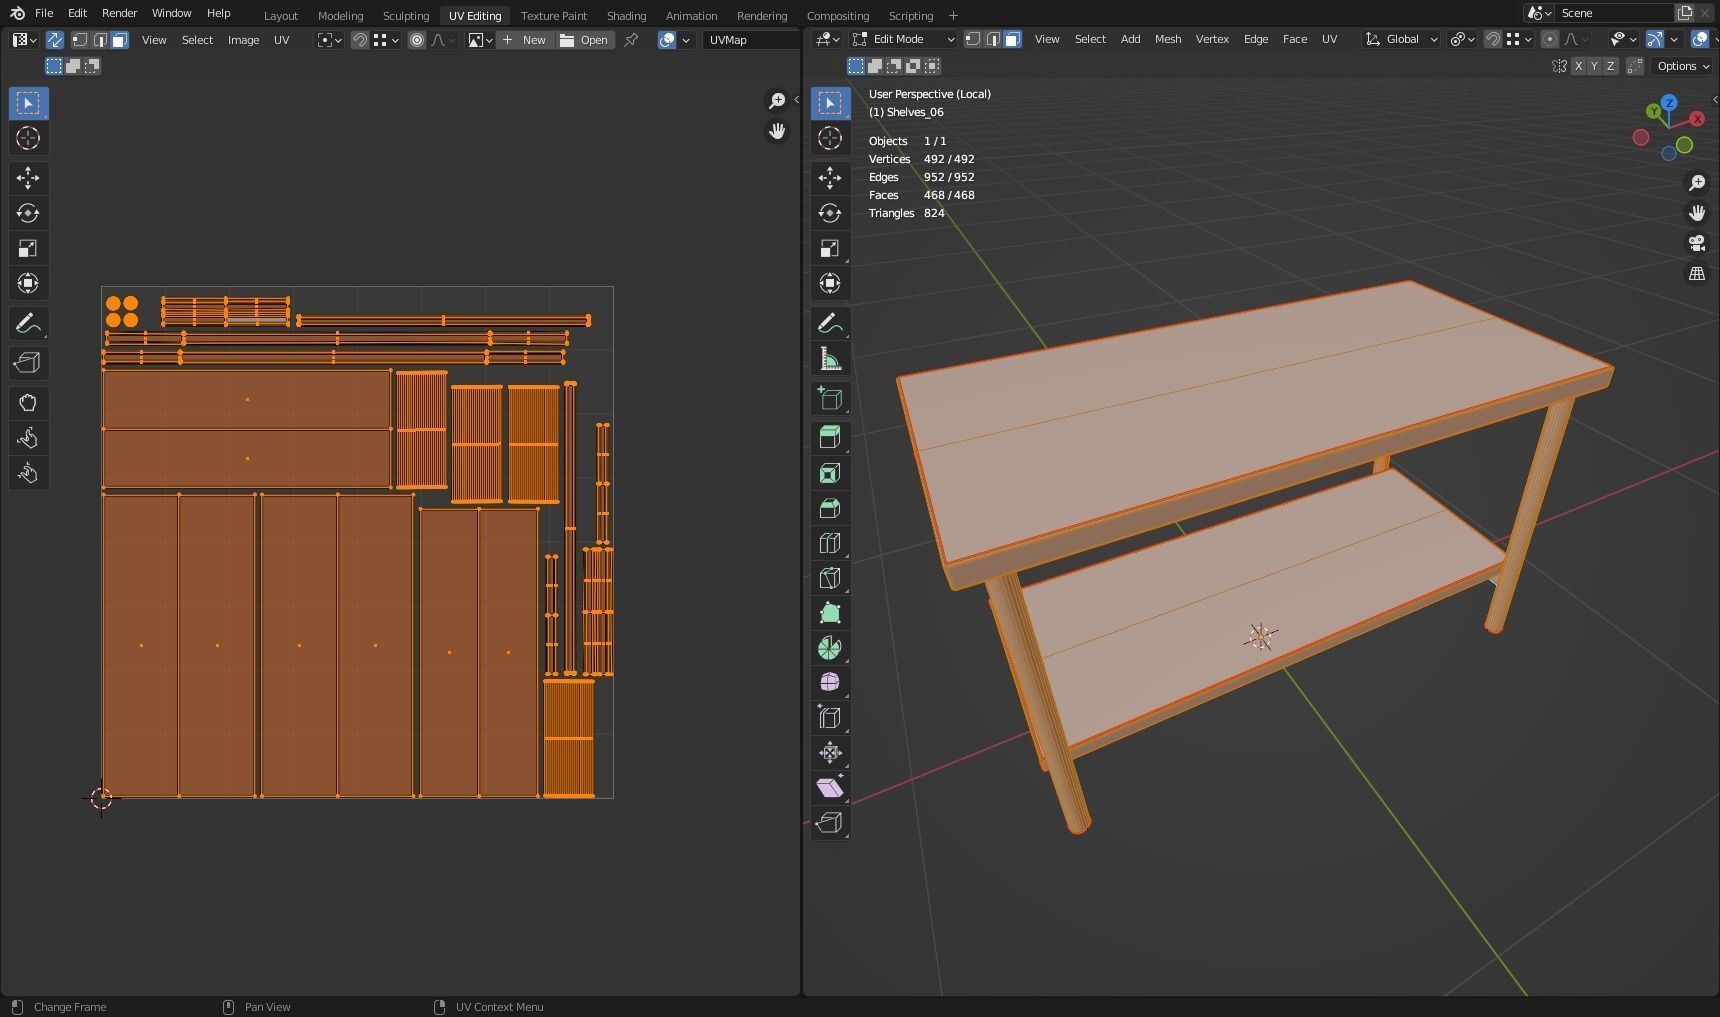Select the Add Cube tool in the 3D viewport
This screenshot has width=1720, height=1017.
[830, 398]
